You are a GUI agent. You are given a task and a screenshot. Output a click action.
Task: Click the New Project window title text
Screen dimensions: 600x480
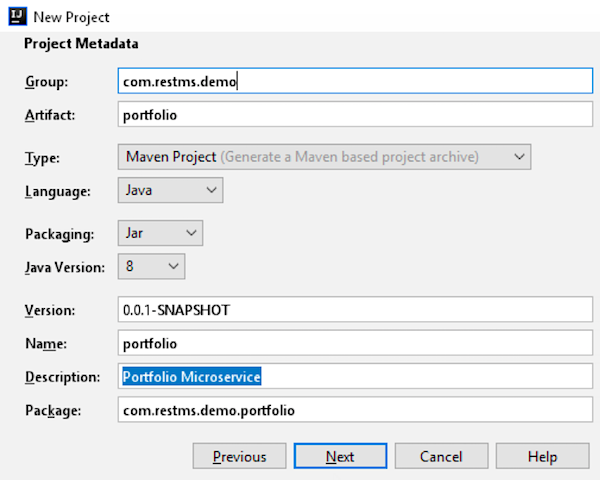[72, 17]
